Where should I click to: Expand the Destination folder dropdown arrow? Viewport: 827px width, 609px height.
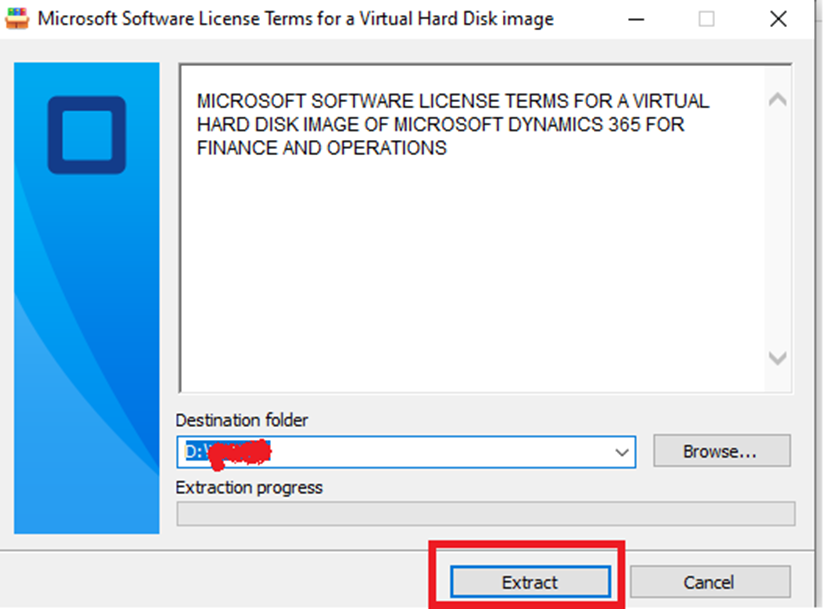pos(622,452)
